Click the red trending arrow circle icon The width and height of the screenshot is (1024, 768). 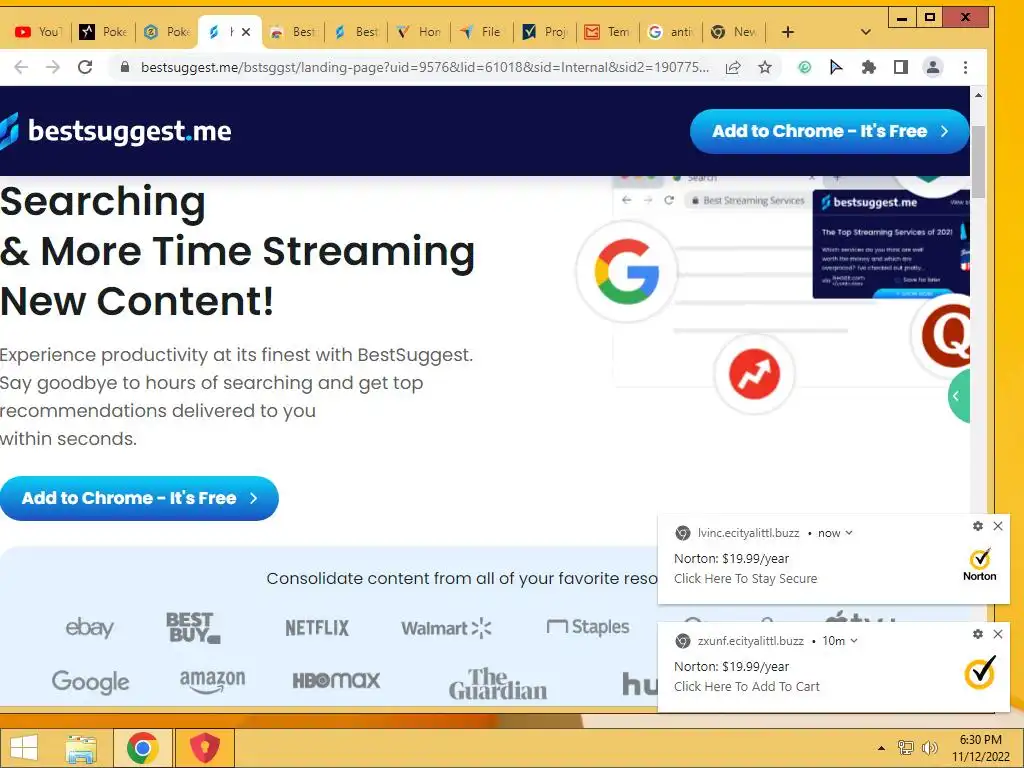pos(754,374)
